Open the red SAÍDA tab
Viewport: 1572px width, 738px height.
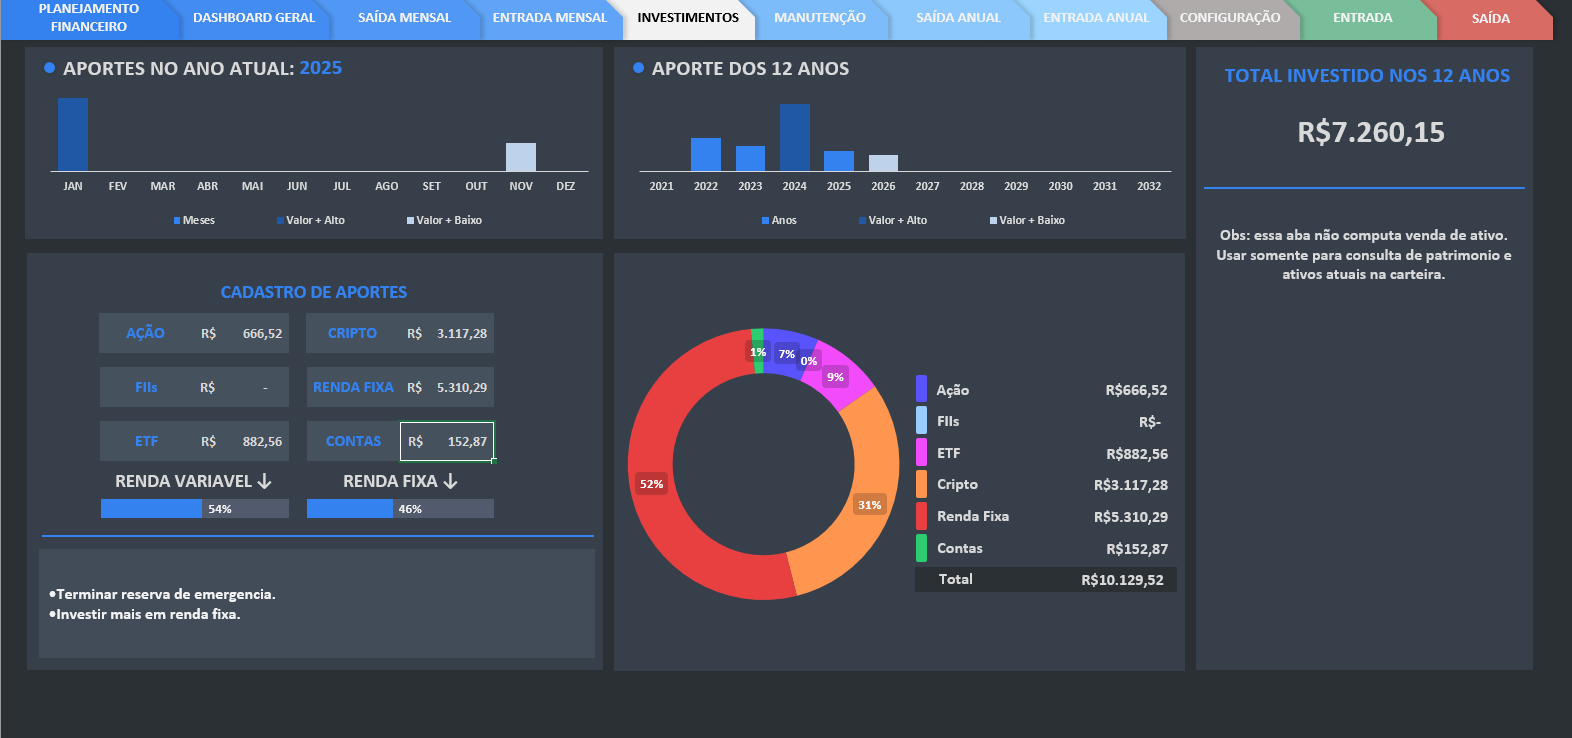point(1490,18)
